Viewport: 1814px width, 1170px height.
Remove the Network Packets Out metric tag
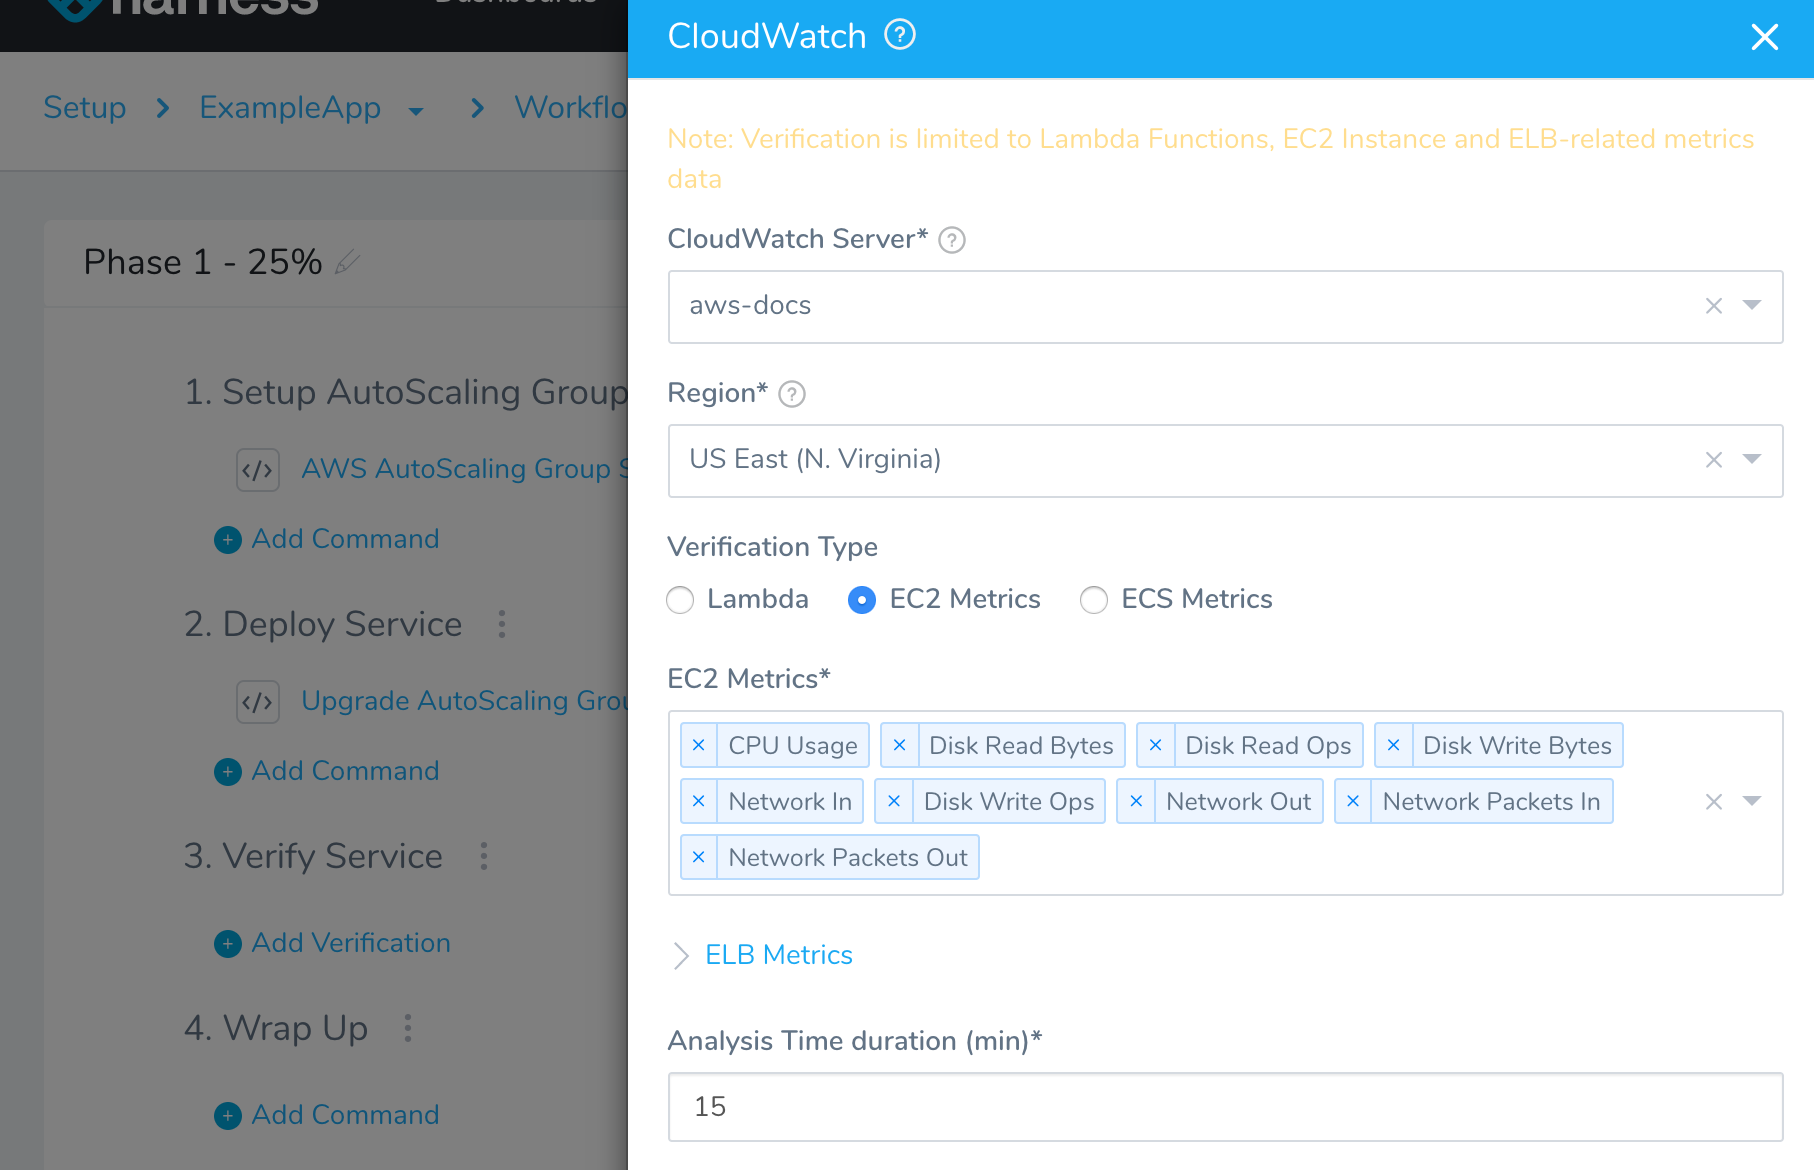[699, 857]
